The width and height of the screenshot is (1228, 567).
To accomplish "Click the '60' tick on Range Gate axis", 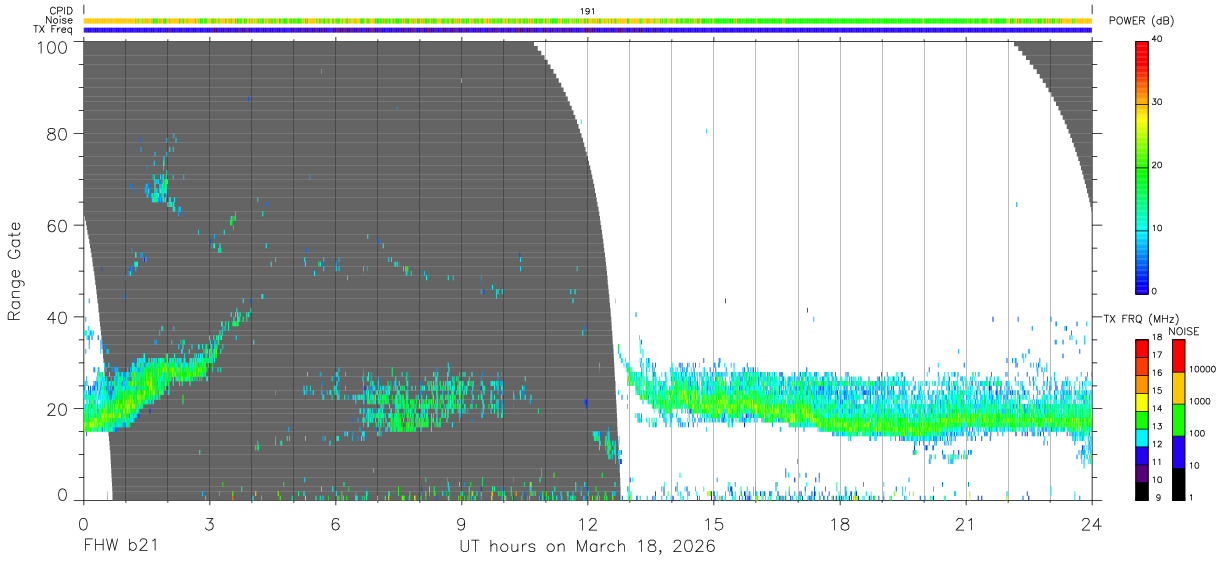I will [56, 226].
